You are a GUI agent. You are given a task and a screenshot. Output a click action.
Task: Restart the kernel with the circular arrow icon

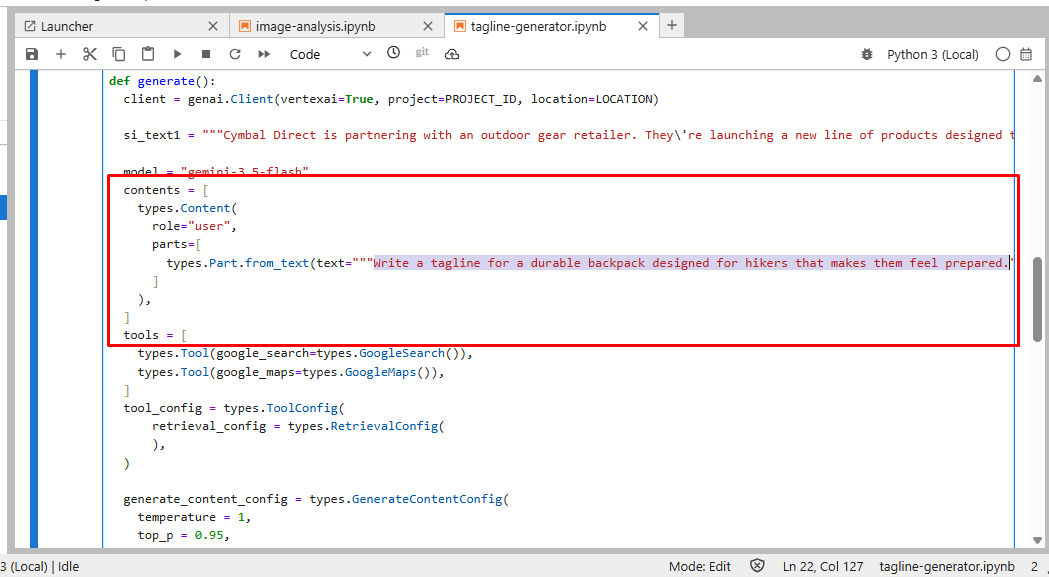(x=235, y=54)
